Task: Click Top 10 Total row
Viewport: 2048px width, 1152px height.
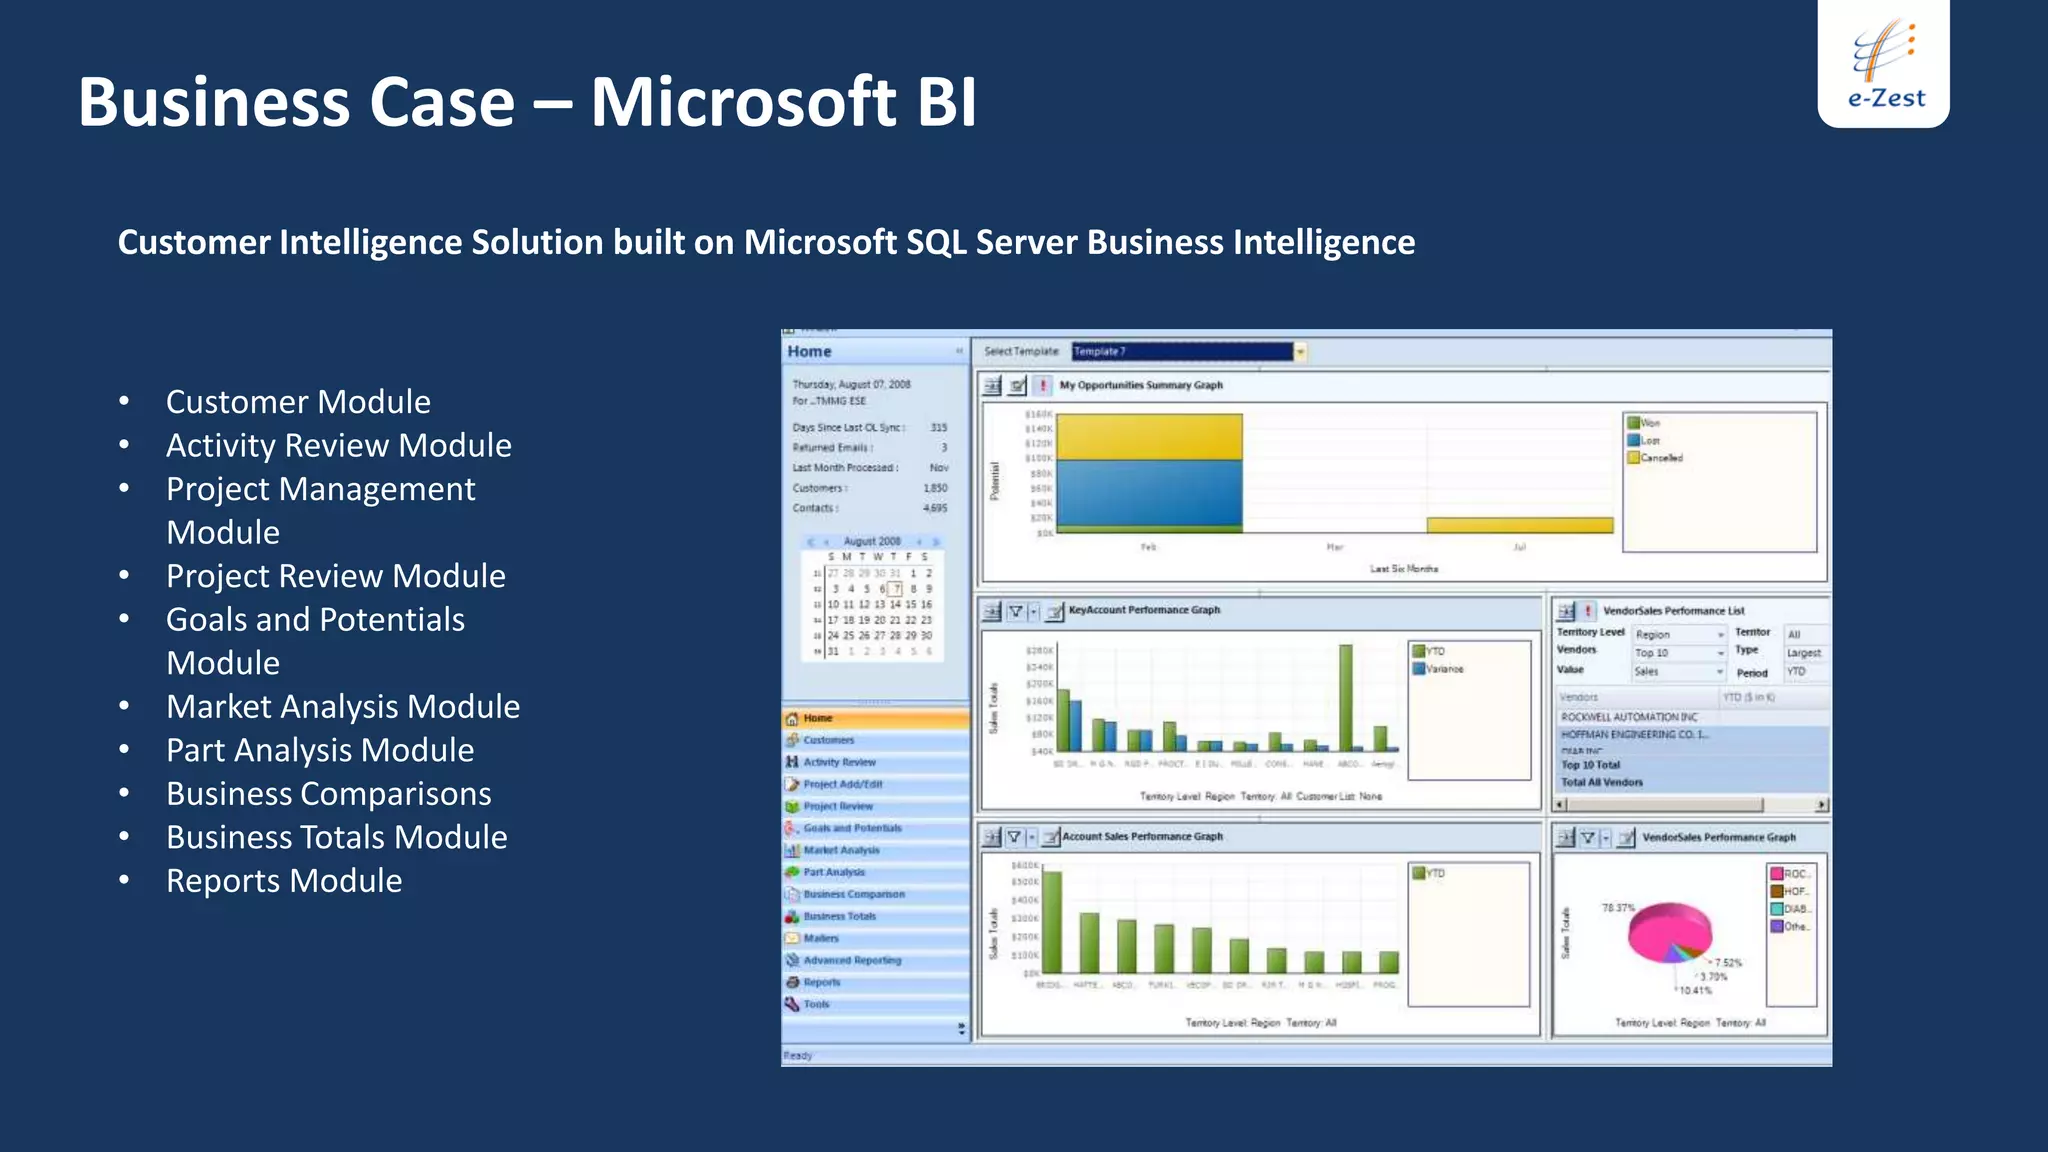Action: pyautogui.click(x=1692, y=765)
